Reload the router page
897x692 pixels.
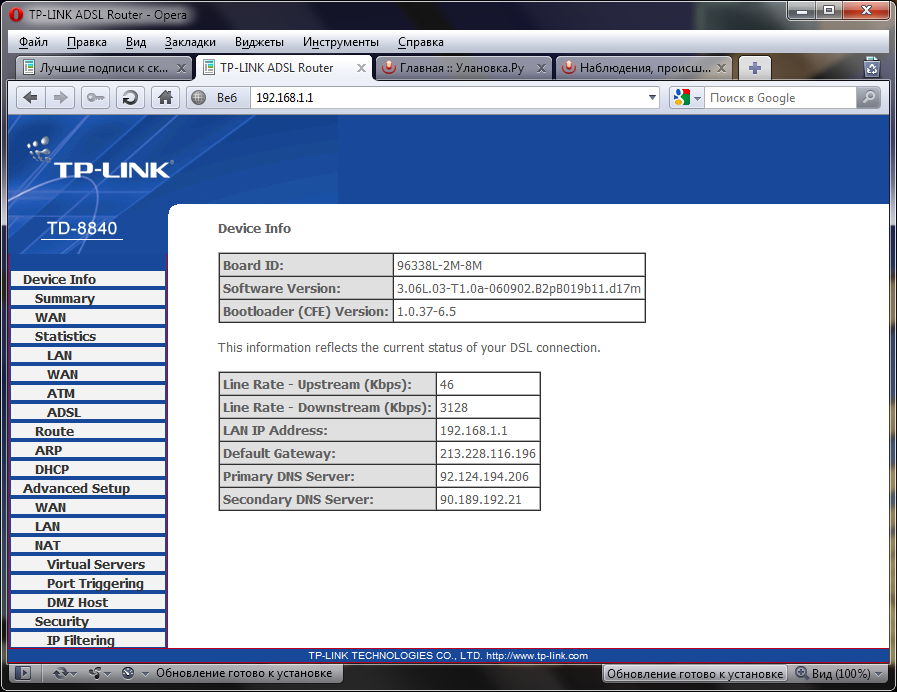pos(130,98)
